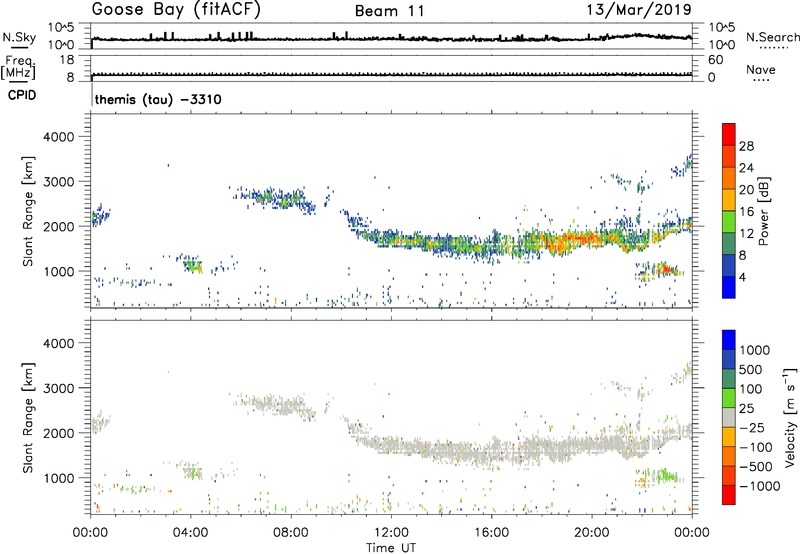The image size is (800, 554).
Task: Click the "Time UT" axis label
Action: (391, 548)
